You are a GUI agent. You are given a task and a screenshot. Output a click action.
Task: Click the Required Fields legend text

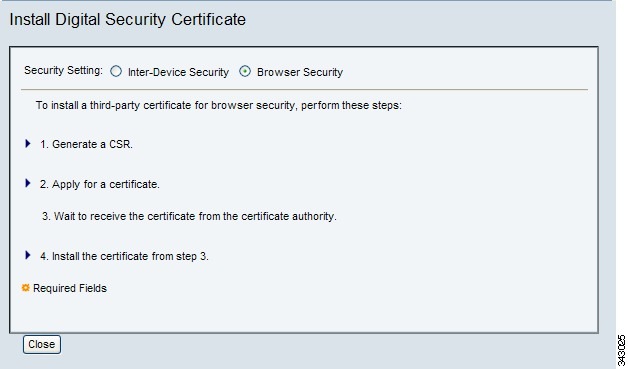point(70,288)
